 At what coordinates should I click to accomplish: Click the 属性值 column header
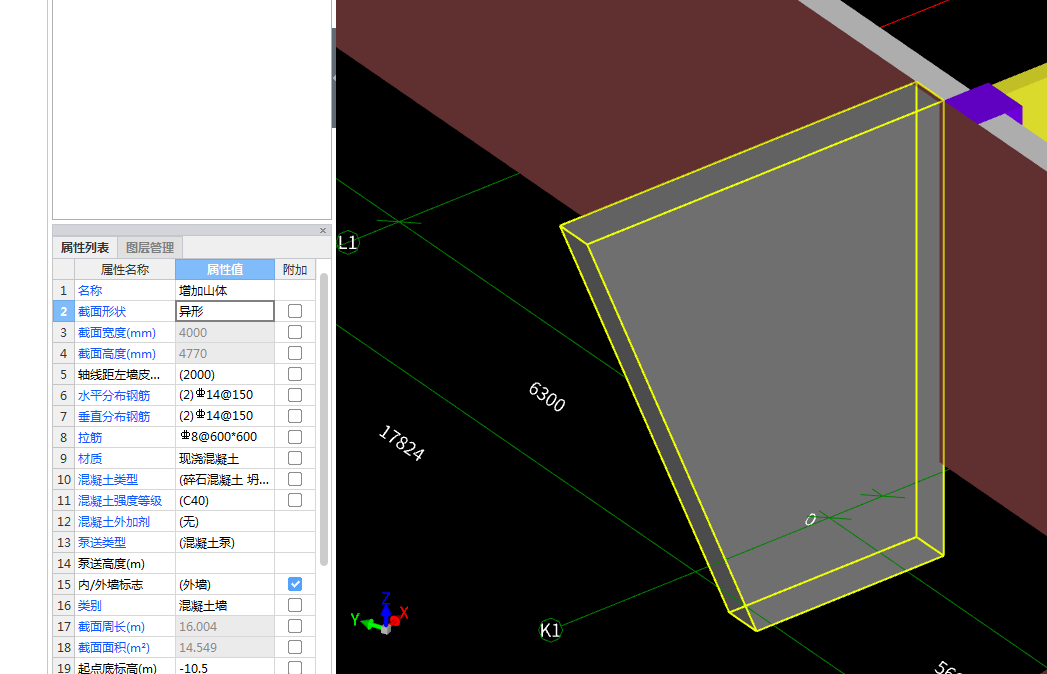click(x=225, y=269)
